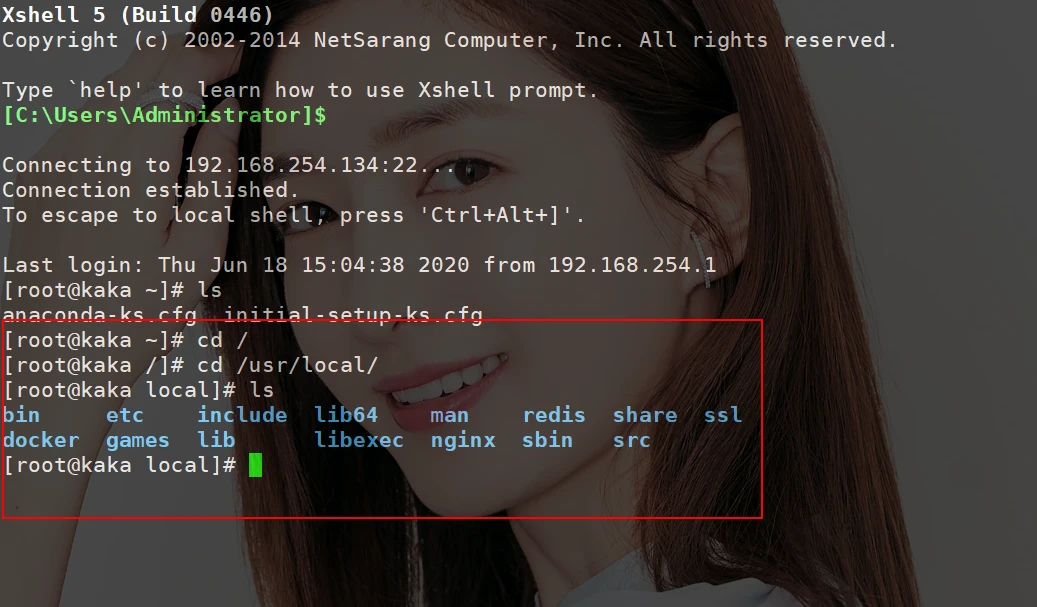Click the 'lib64' directory entry
Viewport: 1037px width, 607px height.
(x=346, y=415)
